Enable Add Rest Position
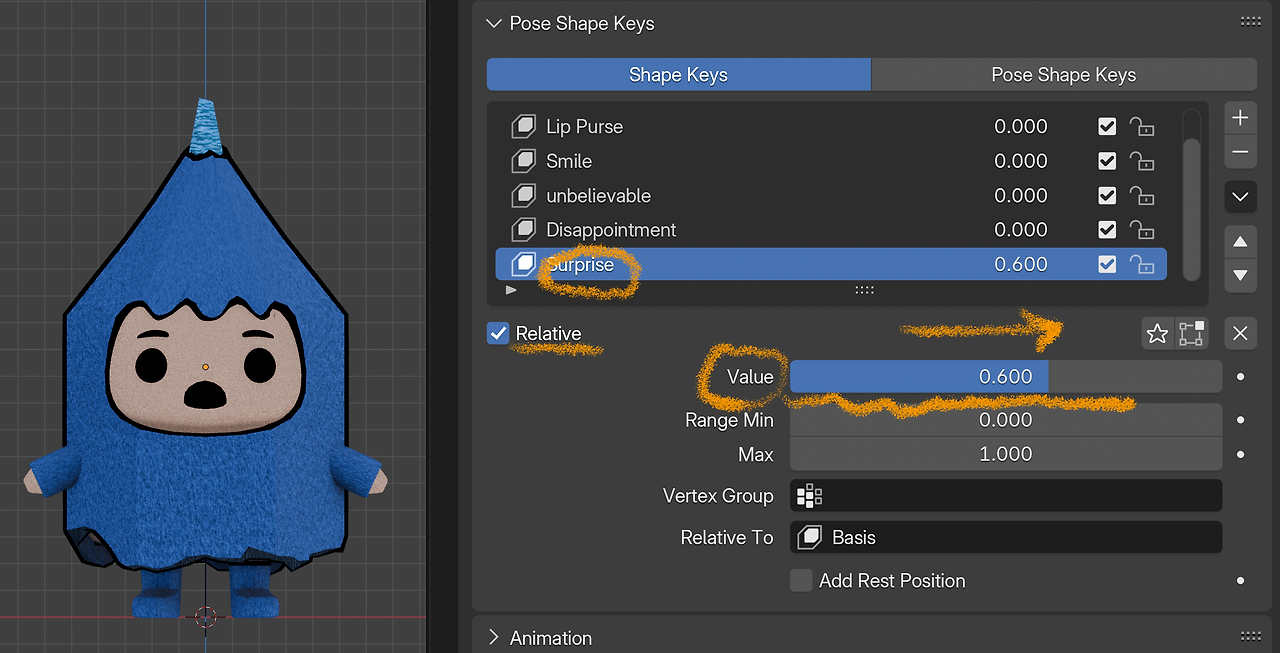 coord(801,580)
